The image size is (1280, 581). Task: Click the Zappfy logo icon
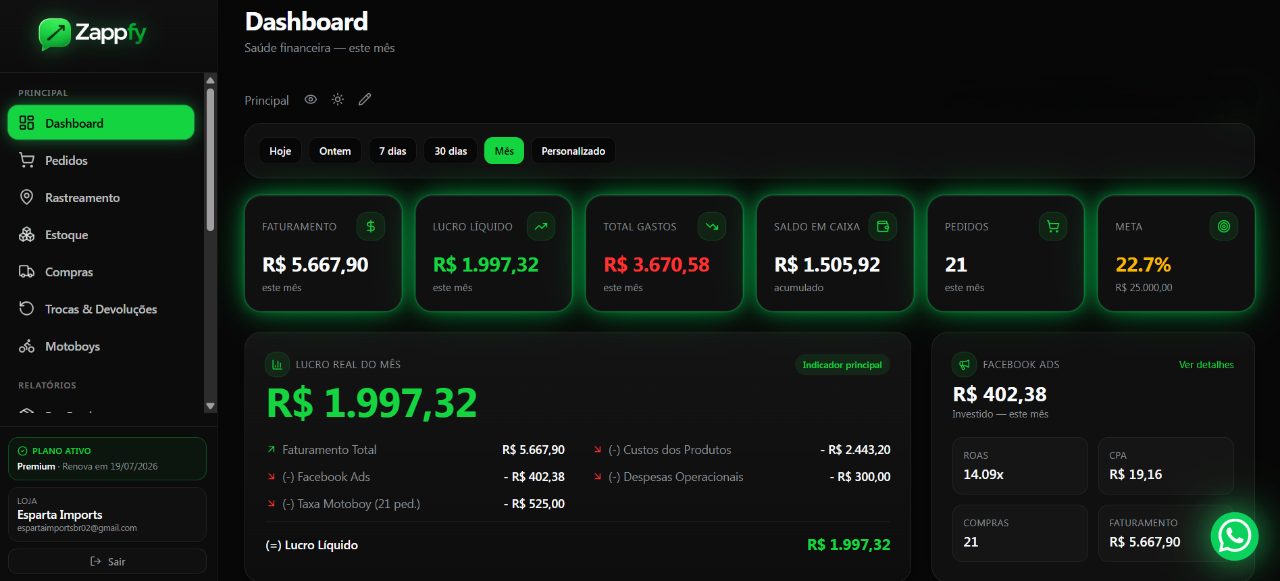[55, 34]
